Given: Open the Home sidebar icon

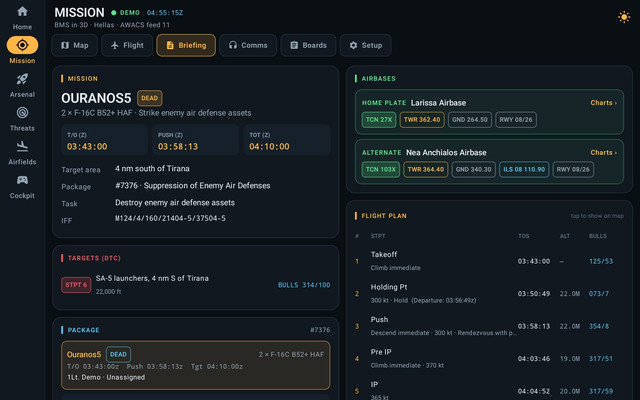Looking at the screenshot, I should click(x=22, y=11).
